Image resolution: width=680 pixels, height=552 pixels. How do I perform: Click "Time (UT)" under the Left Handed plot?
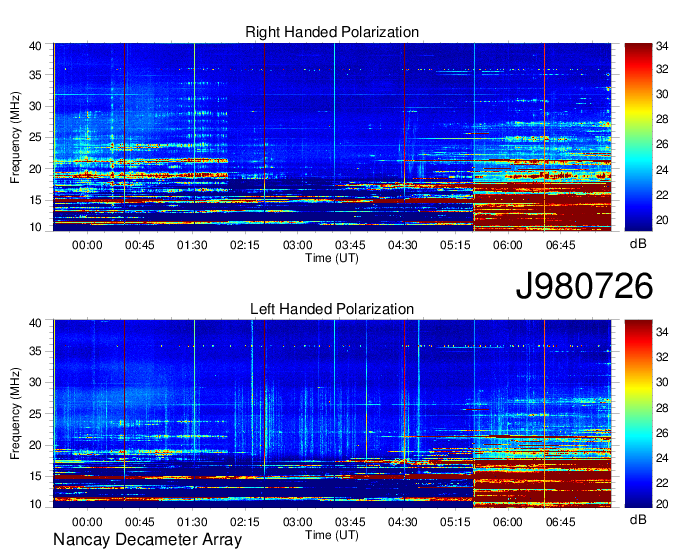pos(332,535)
